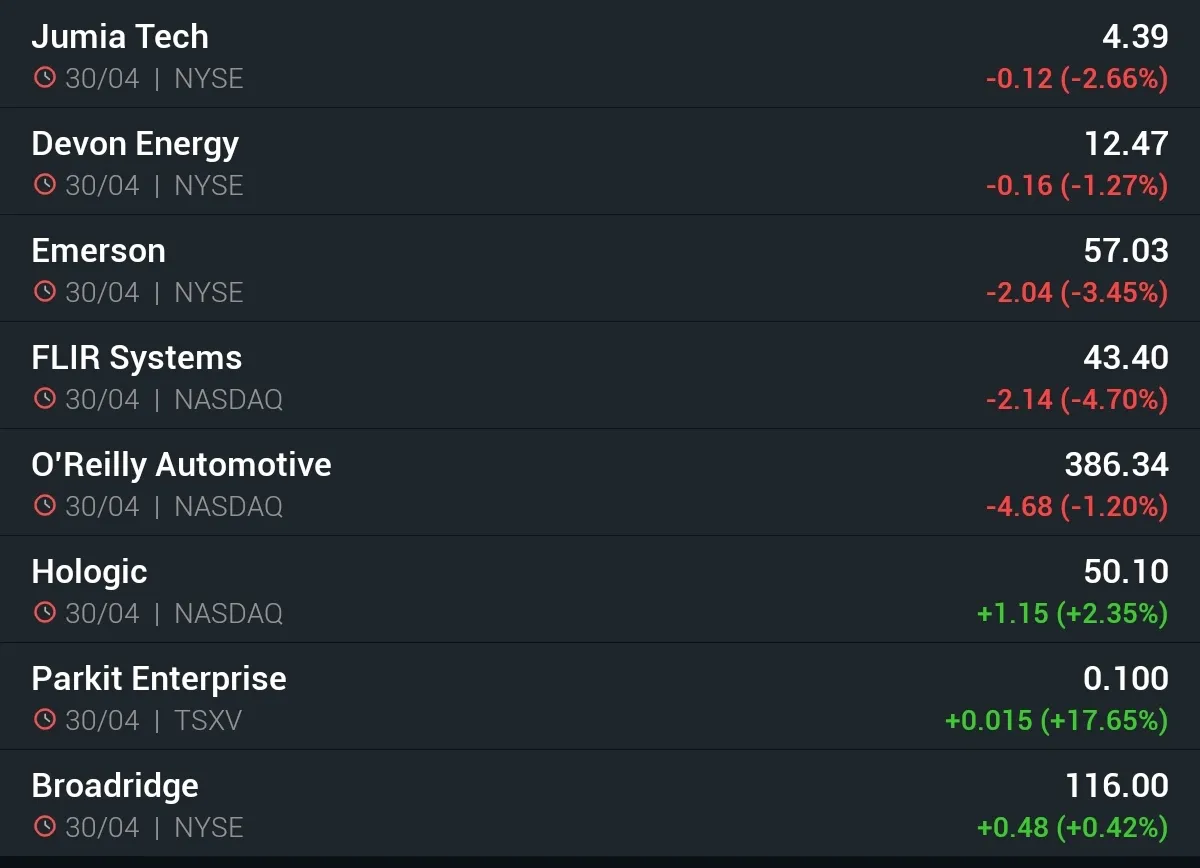The width and height of the screenshot is (1200, 868).
Task: Click the clock icon under Jumia Tech
Action: tap(44, 78)
